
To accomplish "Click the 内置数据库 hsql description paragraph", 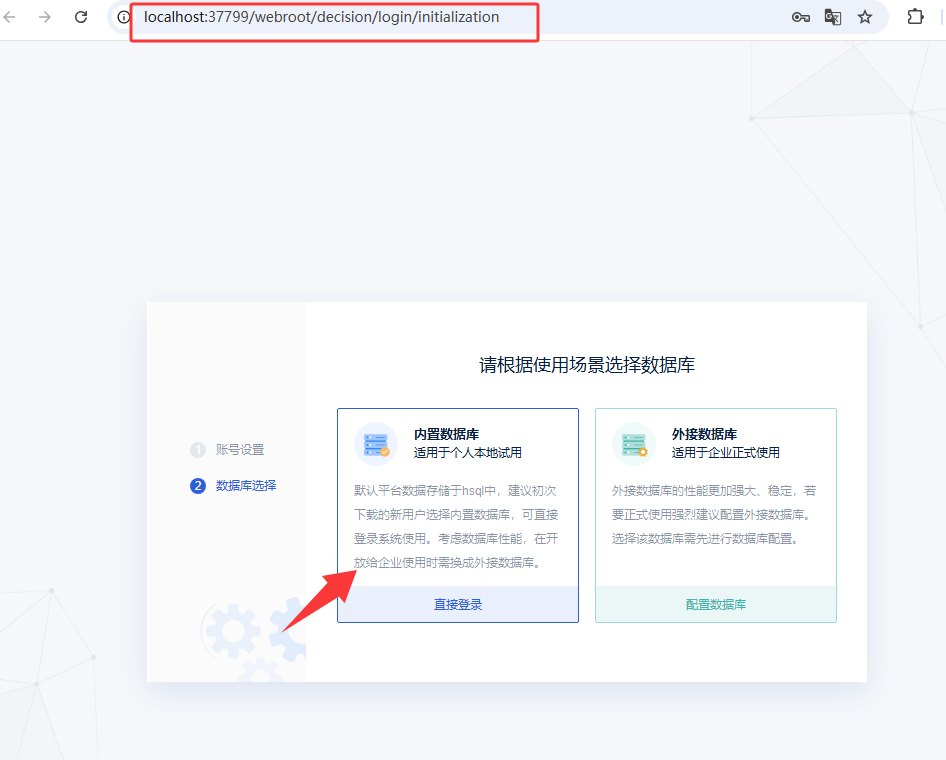I will point(456,527).
